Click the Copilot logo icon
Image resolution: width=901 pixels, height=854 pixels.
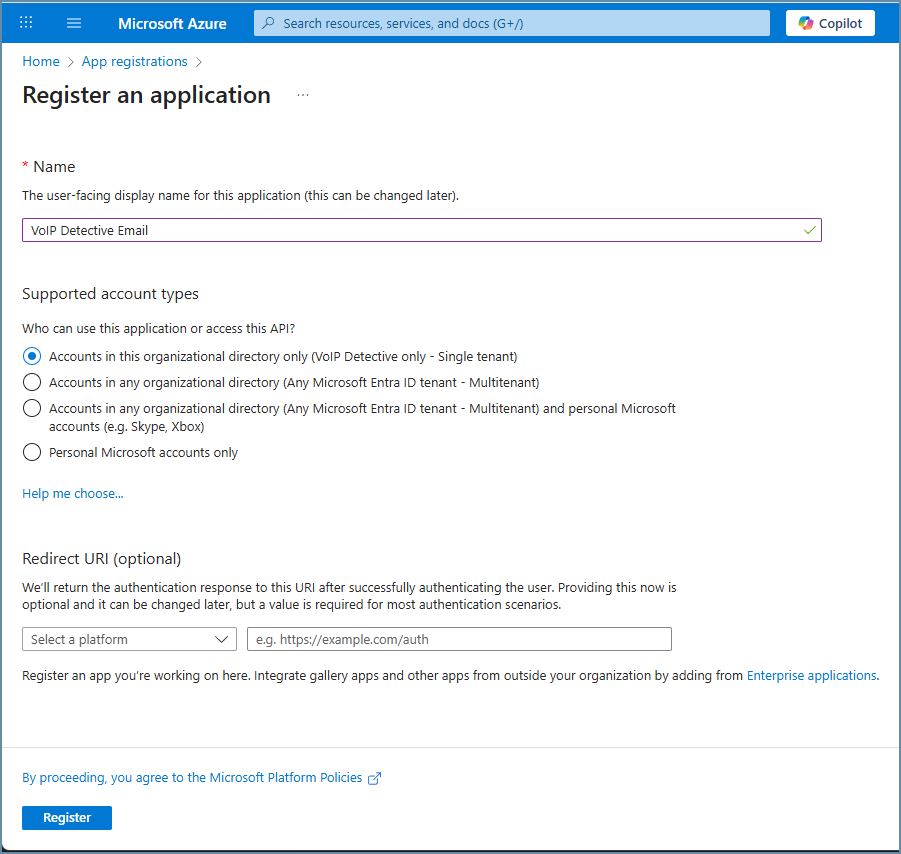806,23
